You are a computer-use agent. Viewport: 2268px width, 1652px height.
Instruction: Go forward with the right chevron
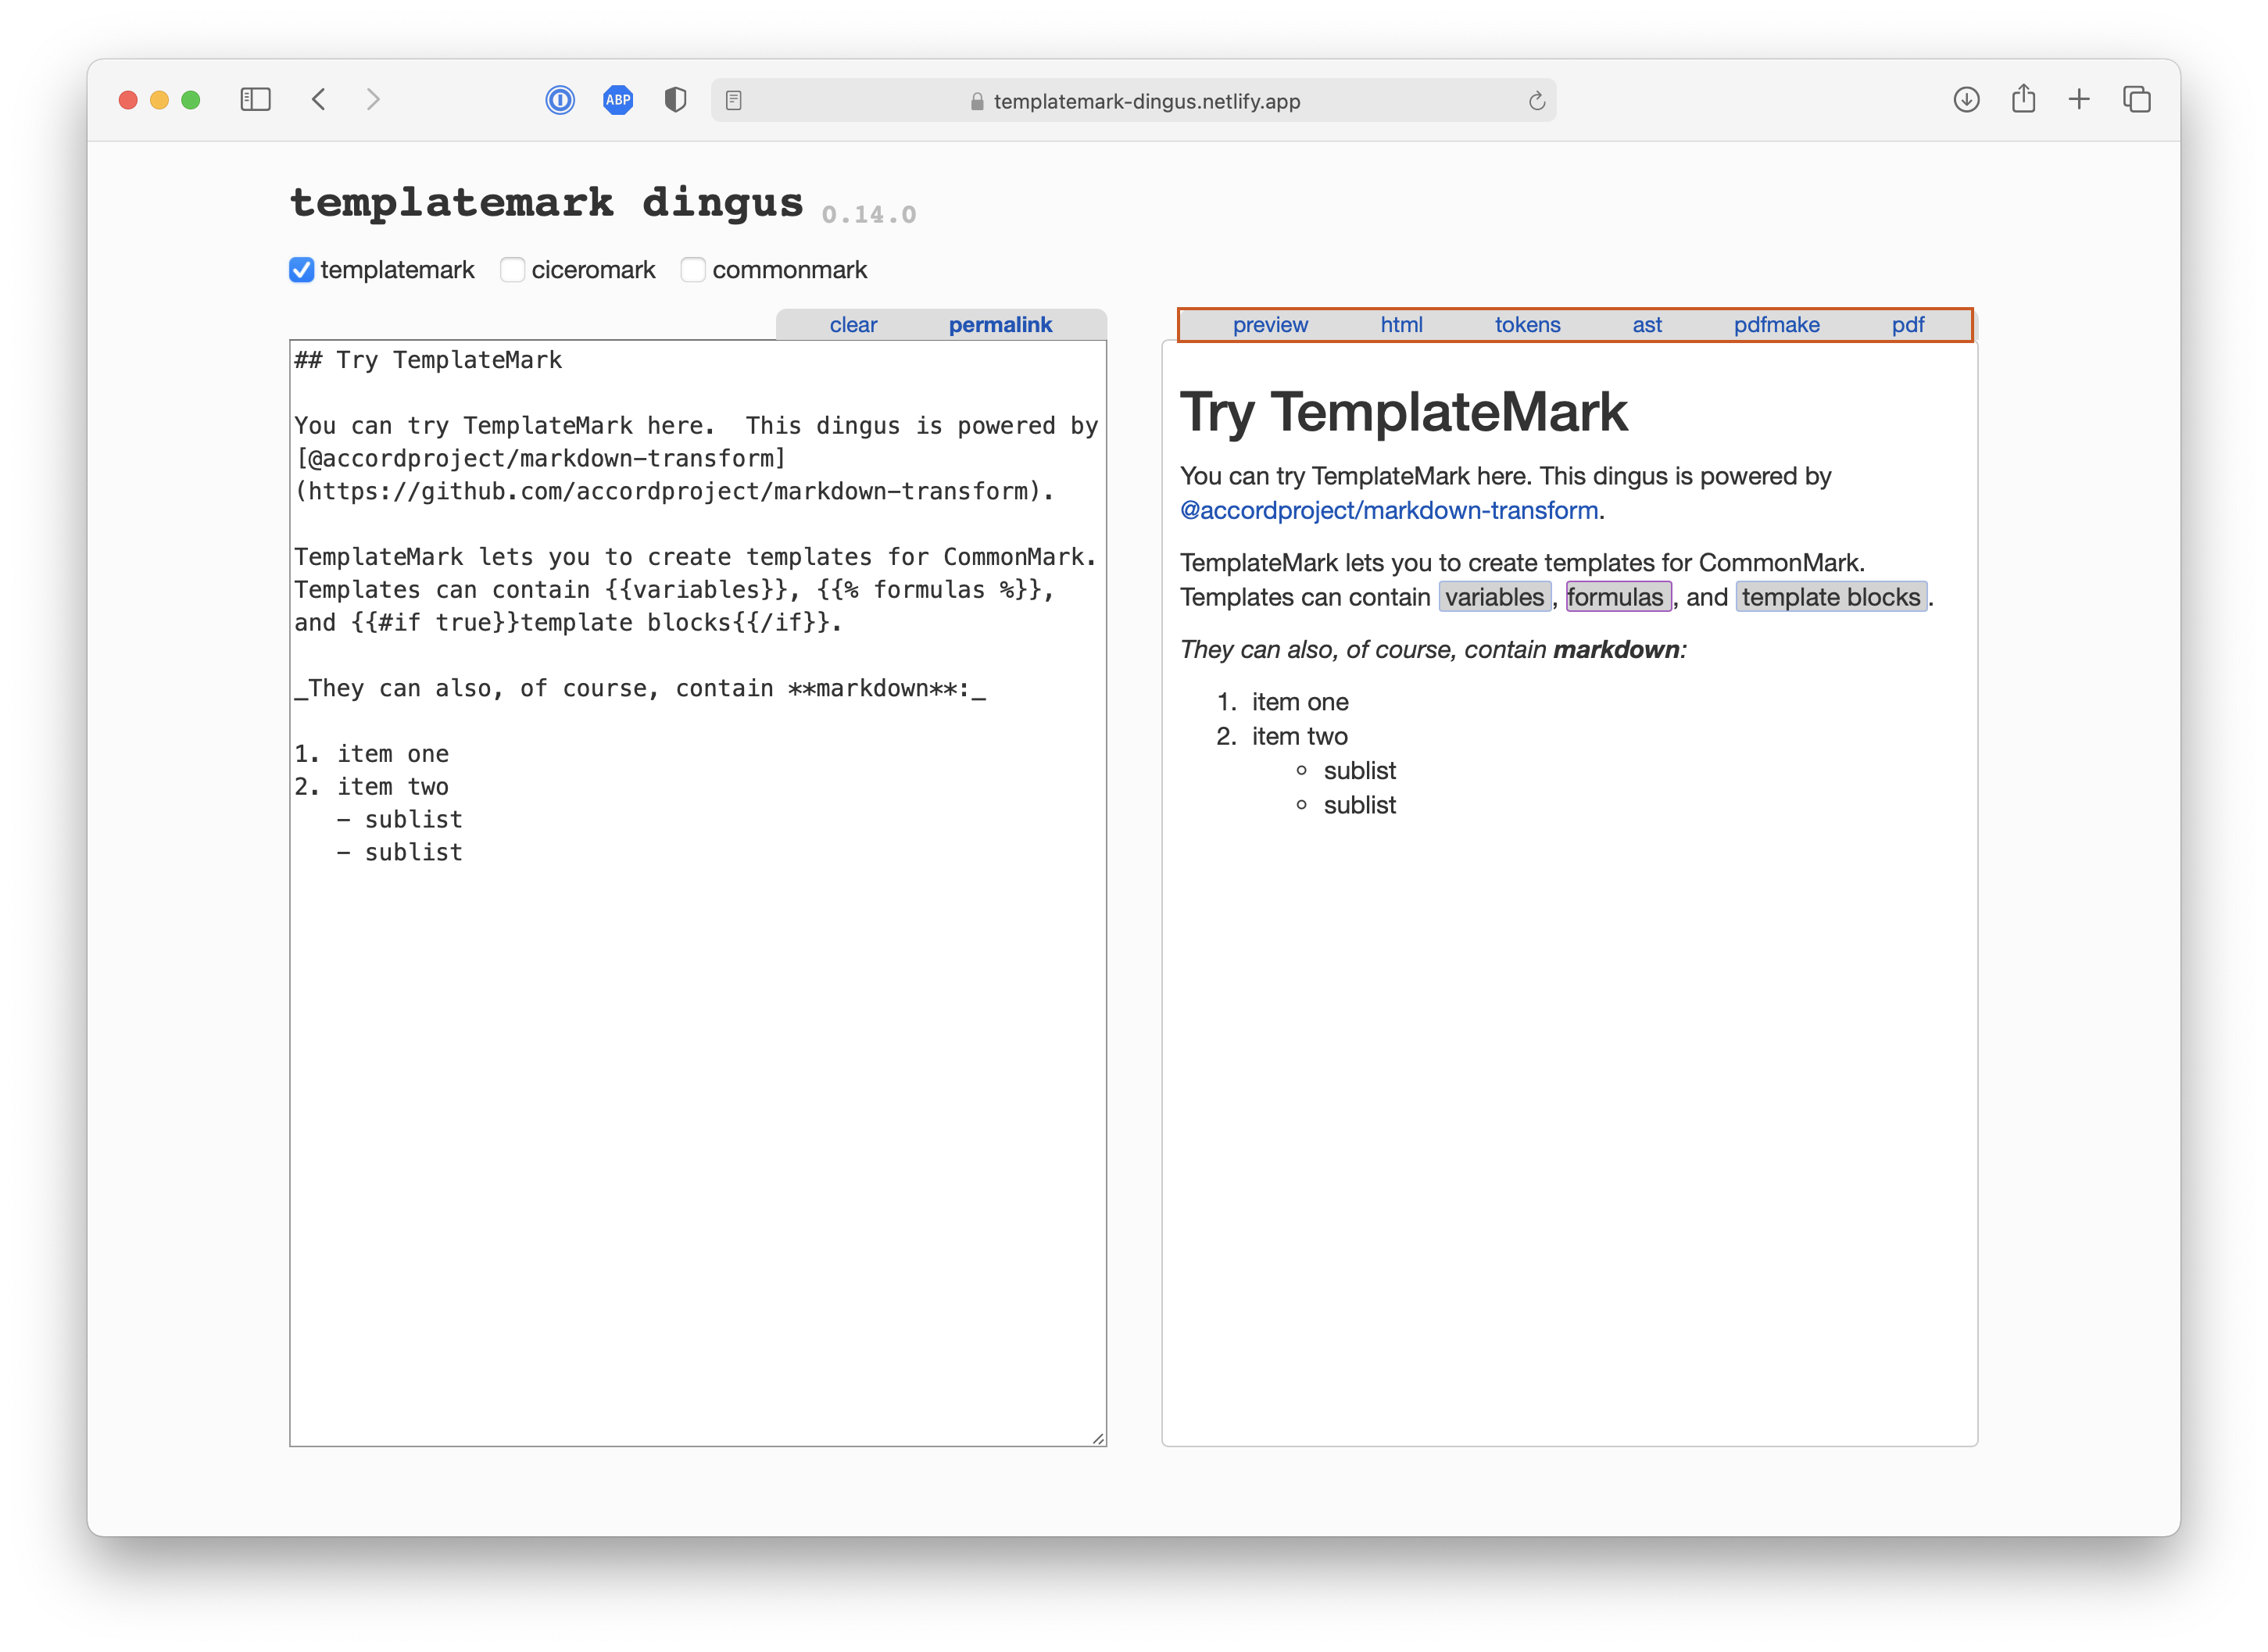tap(373, 99)
